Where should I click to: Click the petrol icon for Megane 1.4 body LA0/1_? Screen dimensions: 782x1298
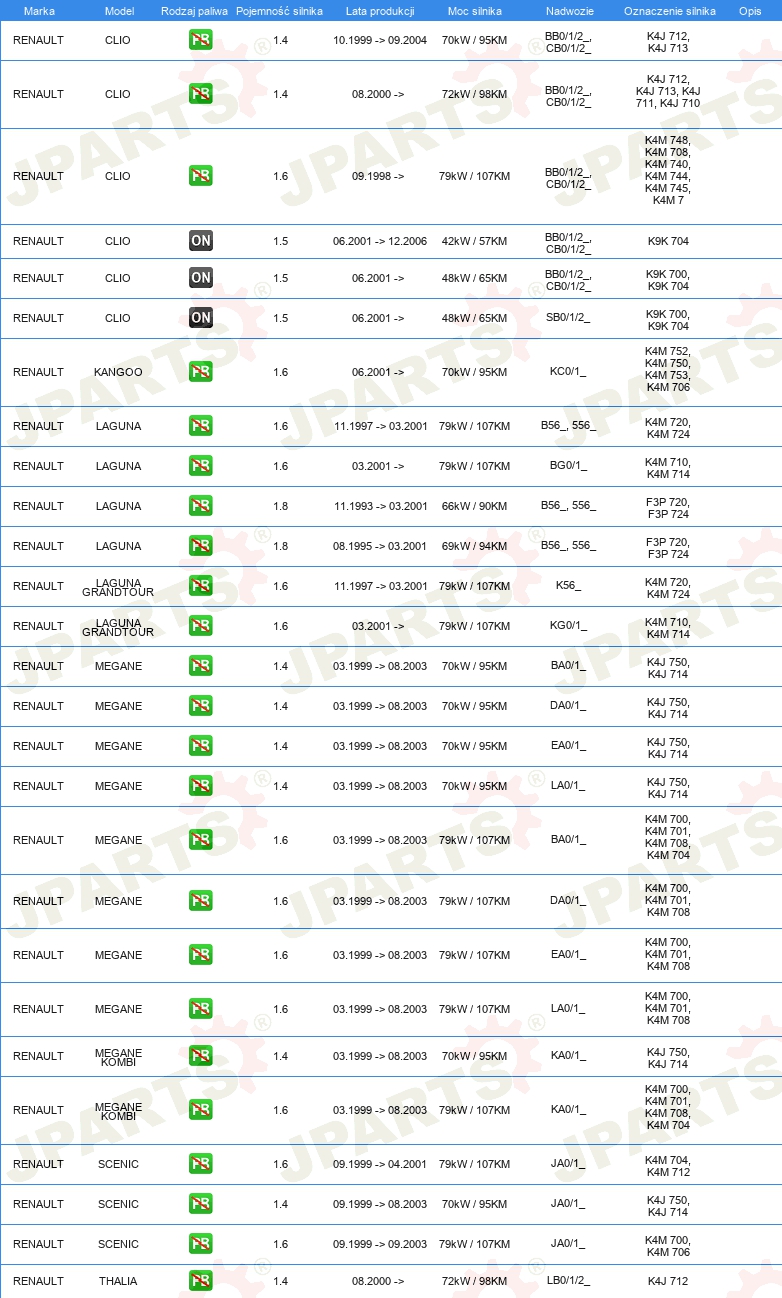pyautogui.click(x=201, y=786)
